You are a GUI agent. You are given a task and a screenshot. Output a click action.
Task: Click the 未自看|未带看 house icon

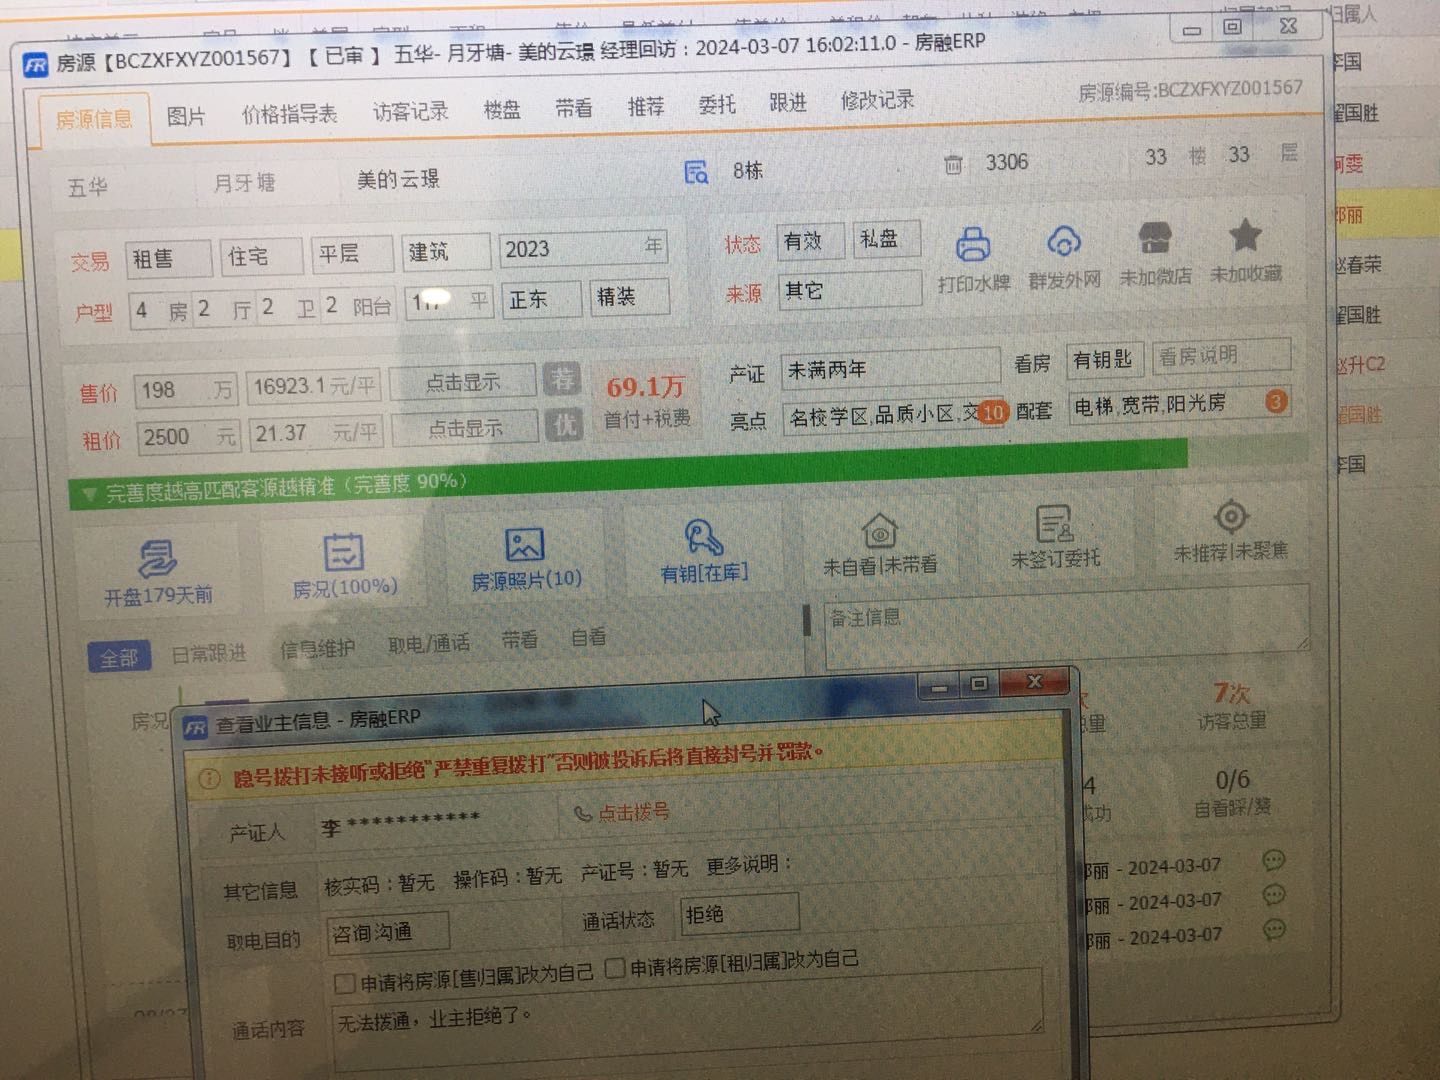pos(879,531)
